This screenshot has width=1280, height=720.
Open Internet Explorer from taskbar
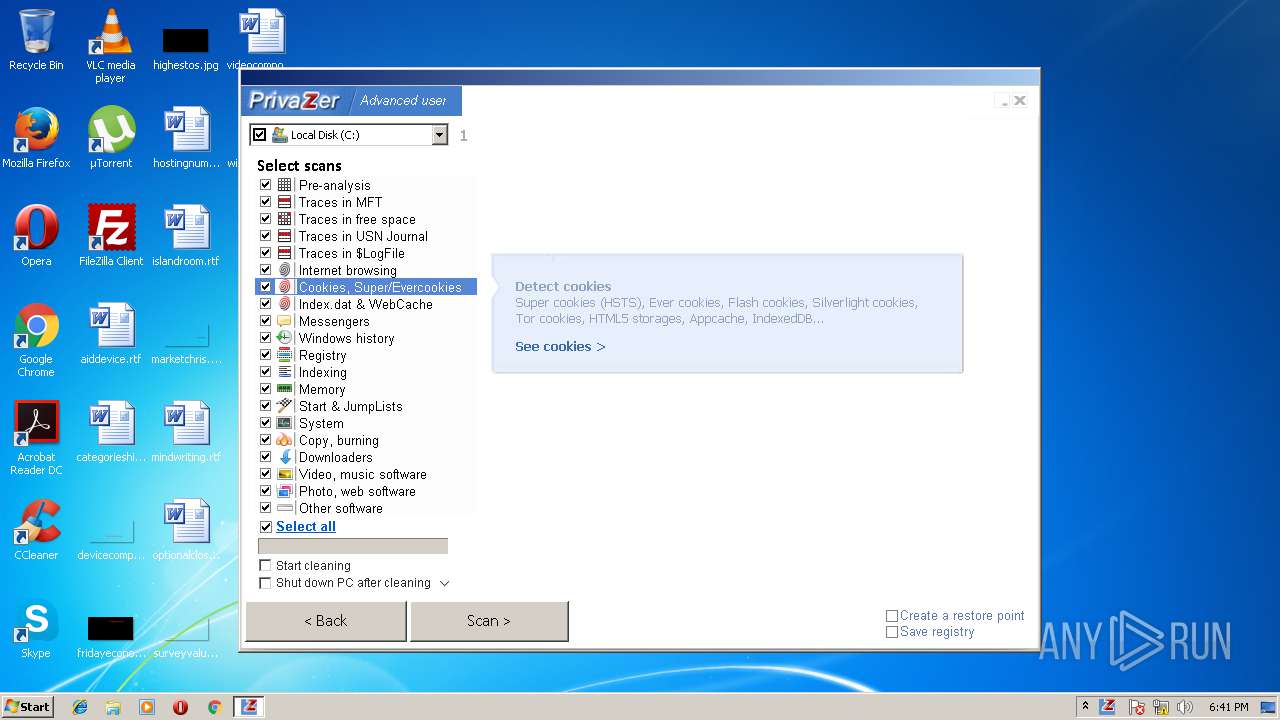coord(80,707)
